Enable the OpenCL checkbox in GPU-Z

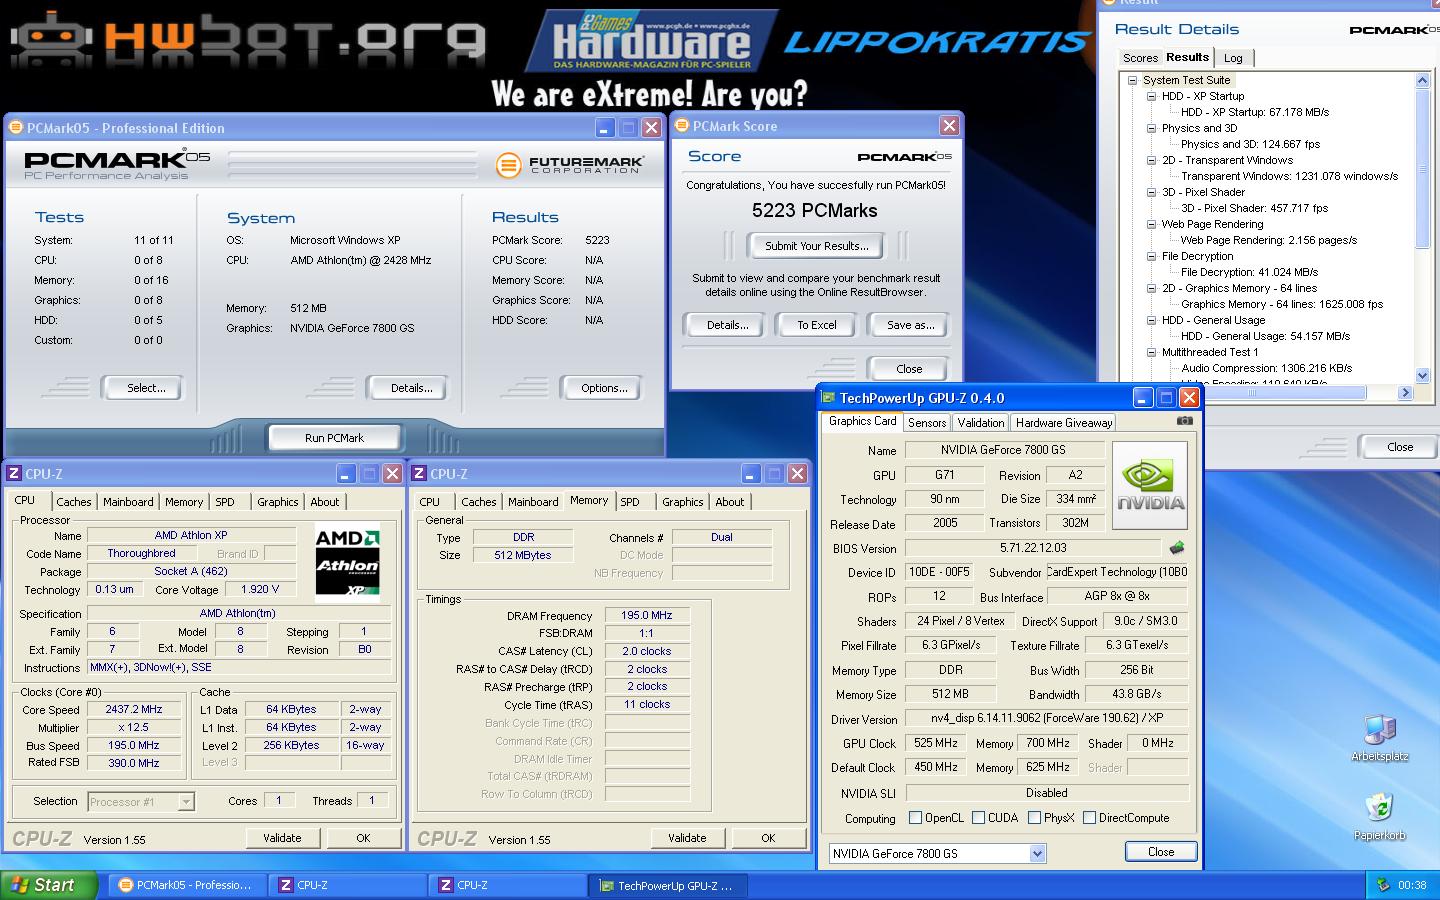(x=915, y=818)
